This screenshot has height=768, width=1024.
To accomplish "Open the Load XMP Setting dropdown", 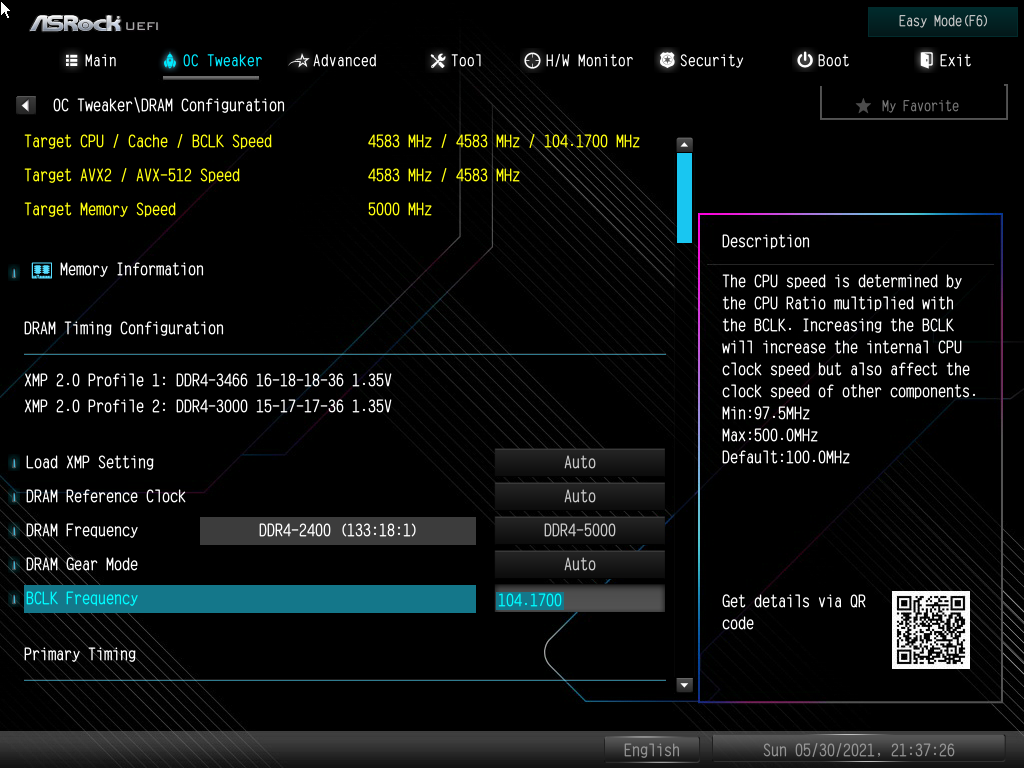I will click(579, 463).
